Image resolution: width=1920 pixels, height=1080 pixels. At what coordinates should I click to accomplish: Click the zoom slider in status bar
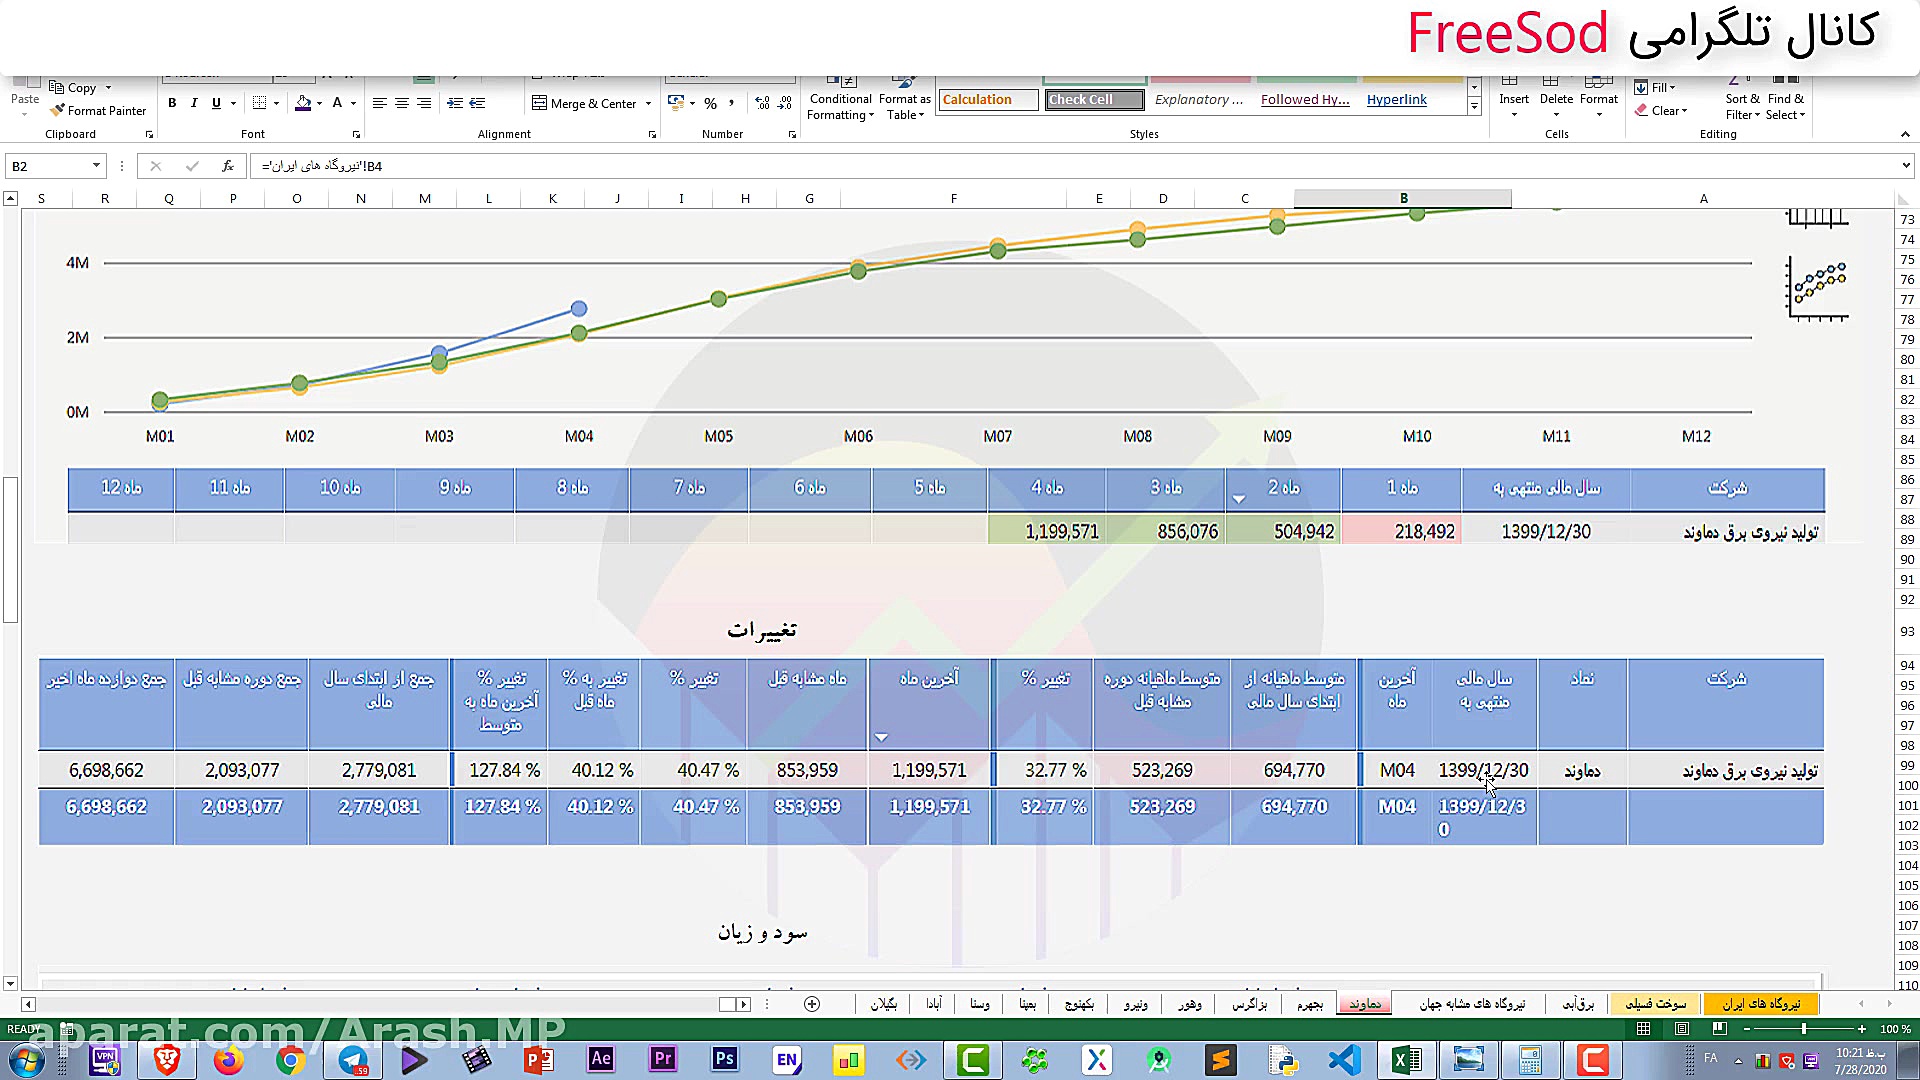1803,1029
